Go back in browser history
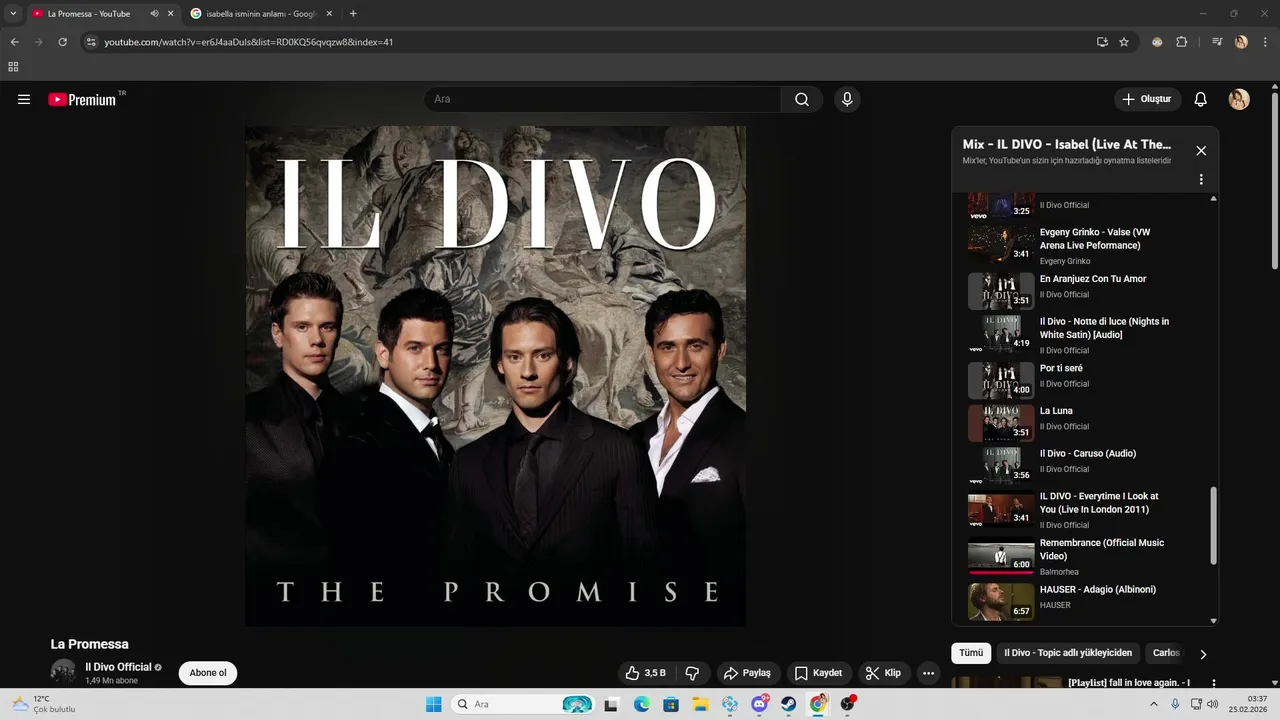The width and height of the screenshot is (1280, 720). point(14,42)
